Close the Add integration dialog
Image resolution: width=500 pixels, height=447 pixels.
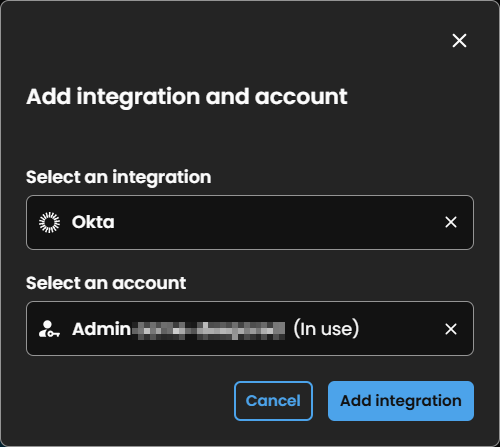pos(459,41)
